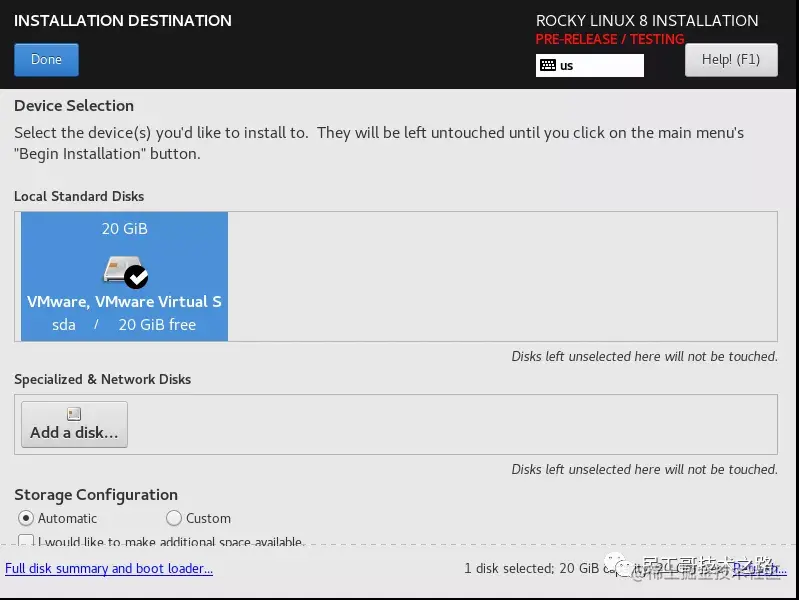
Task: Click the us keyboard layout field
Action: point(590,65)
